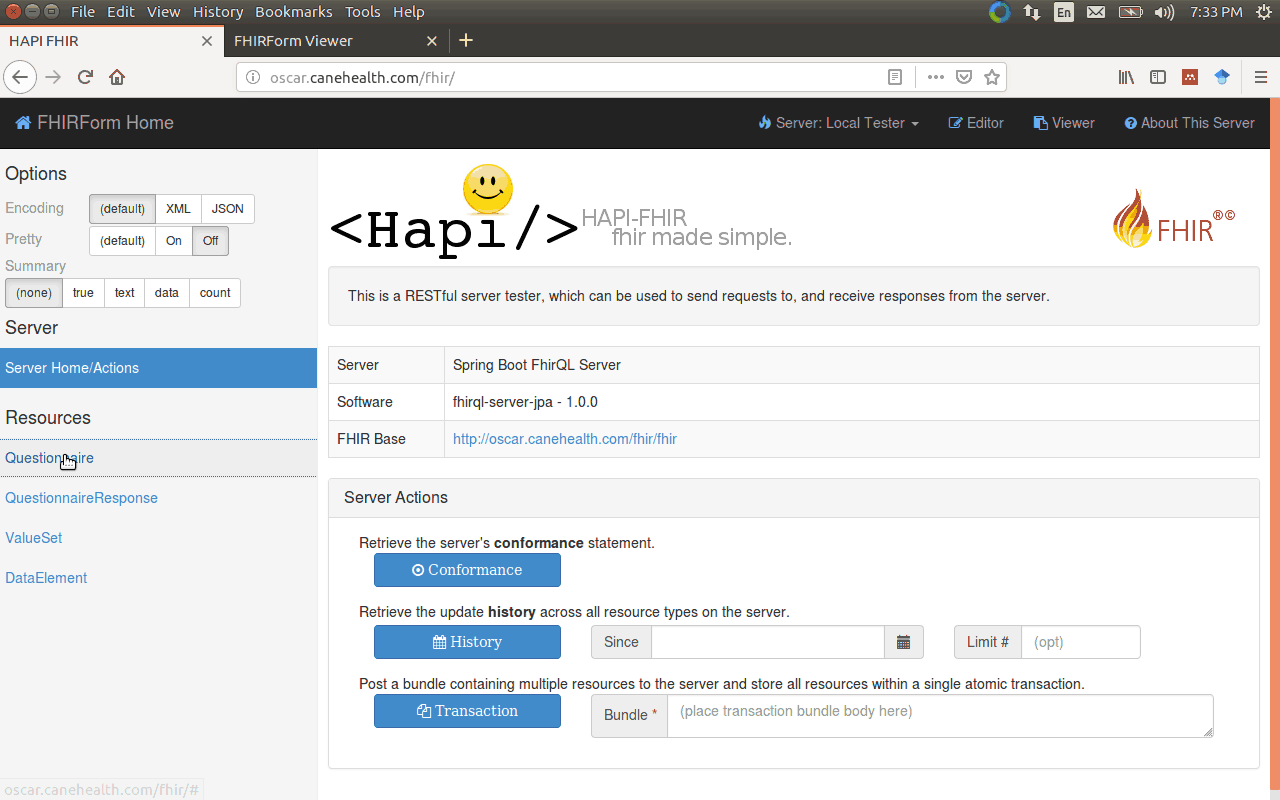Open the QuestionnaireResponse resource
1280x800 pixels.
[x=158, y=498]
